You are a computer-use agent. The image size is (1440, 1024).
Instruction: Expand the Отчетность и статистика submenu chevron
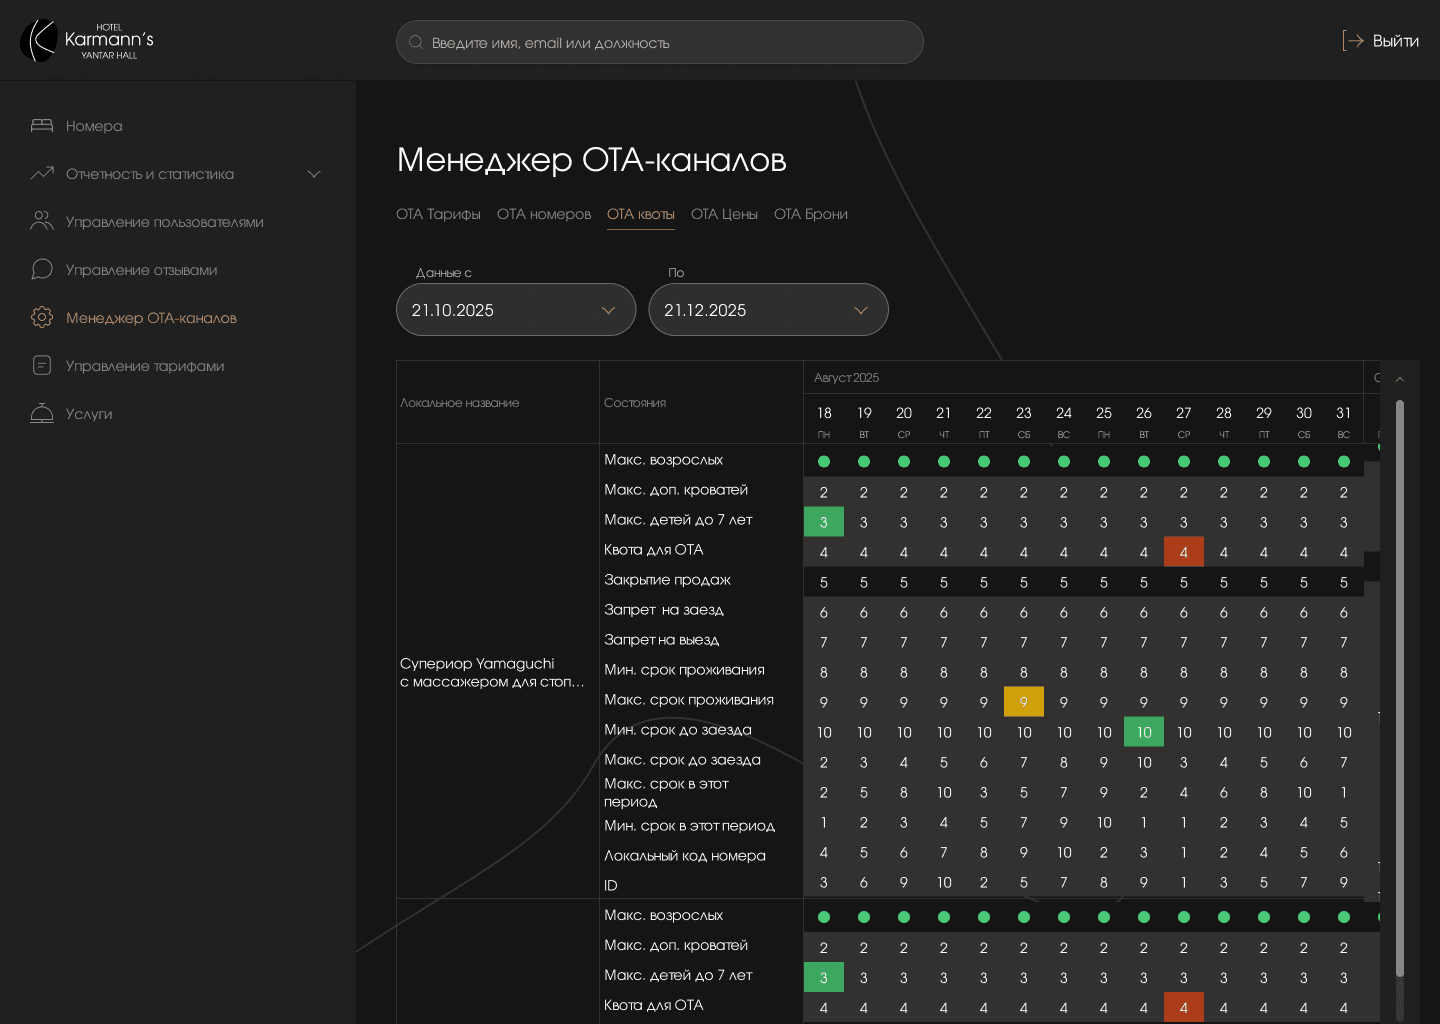pyautogui.click(x=314, y=174)
